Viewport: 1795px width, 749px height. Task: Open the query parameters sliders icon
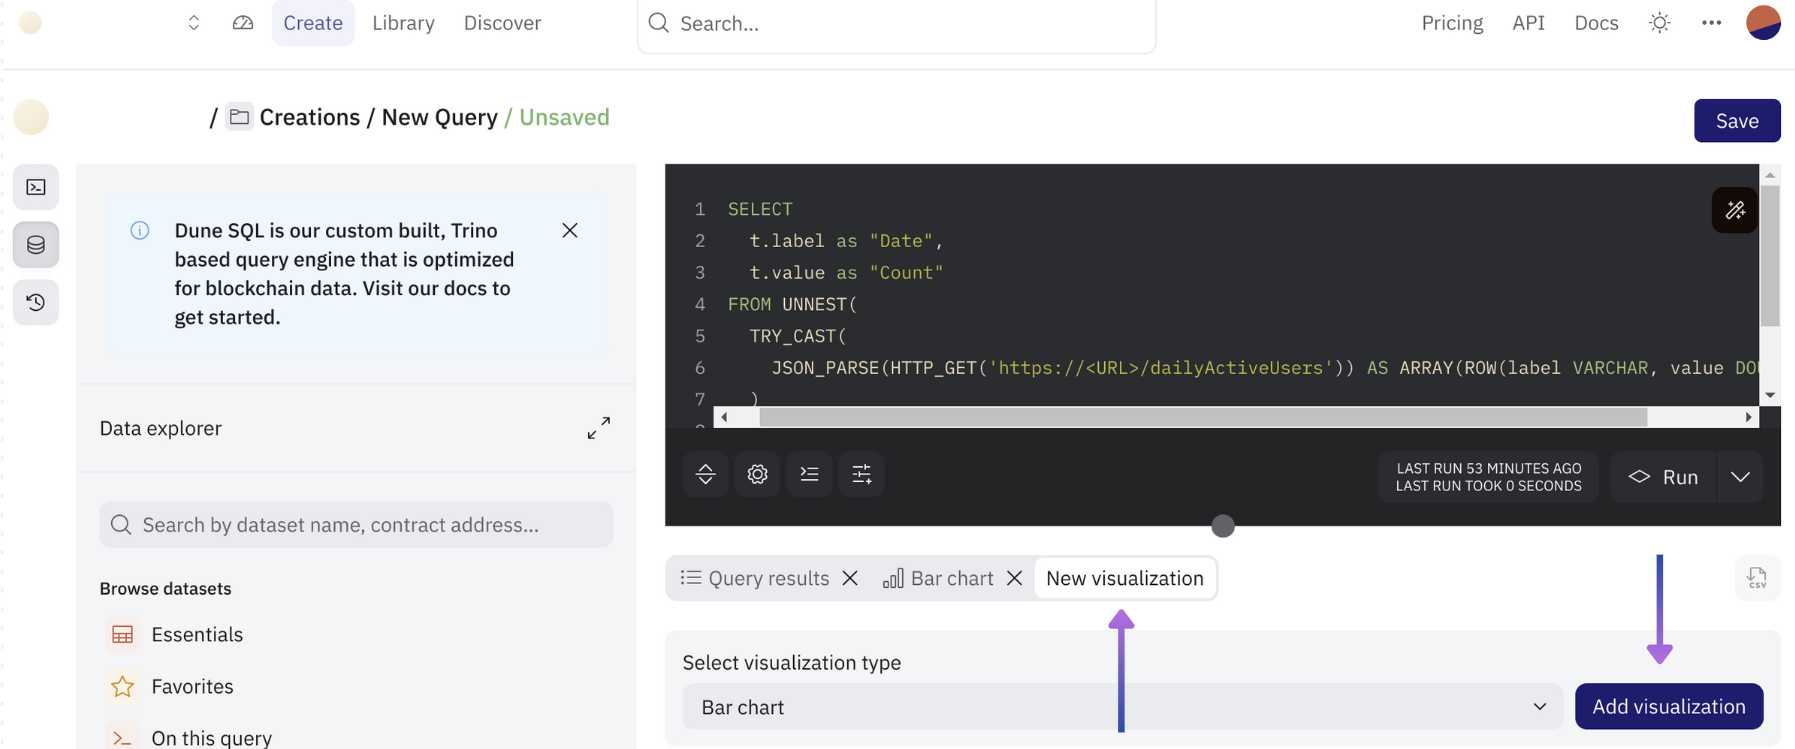861,474
